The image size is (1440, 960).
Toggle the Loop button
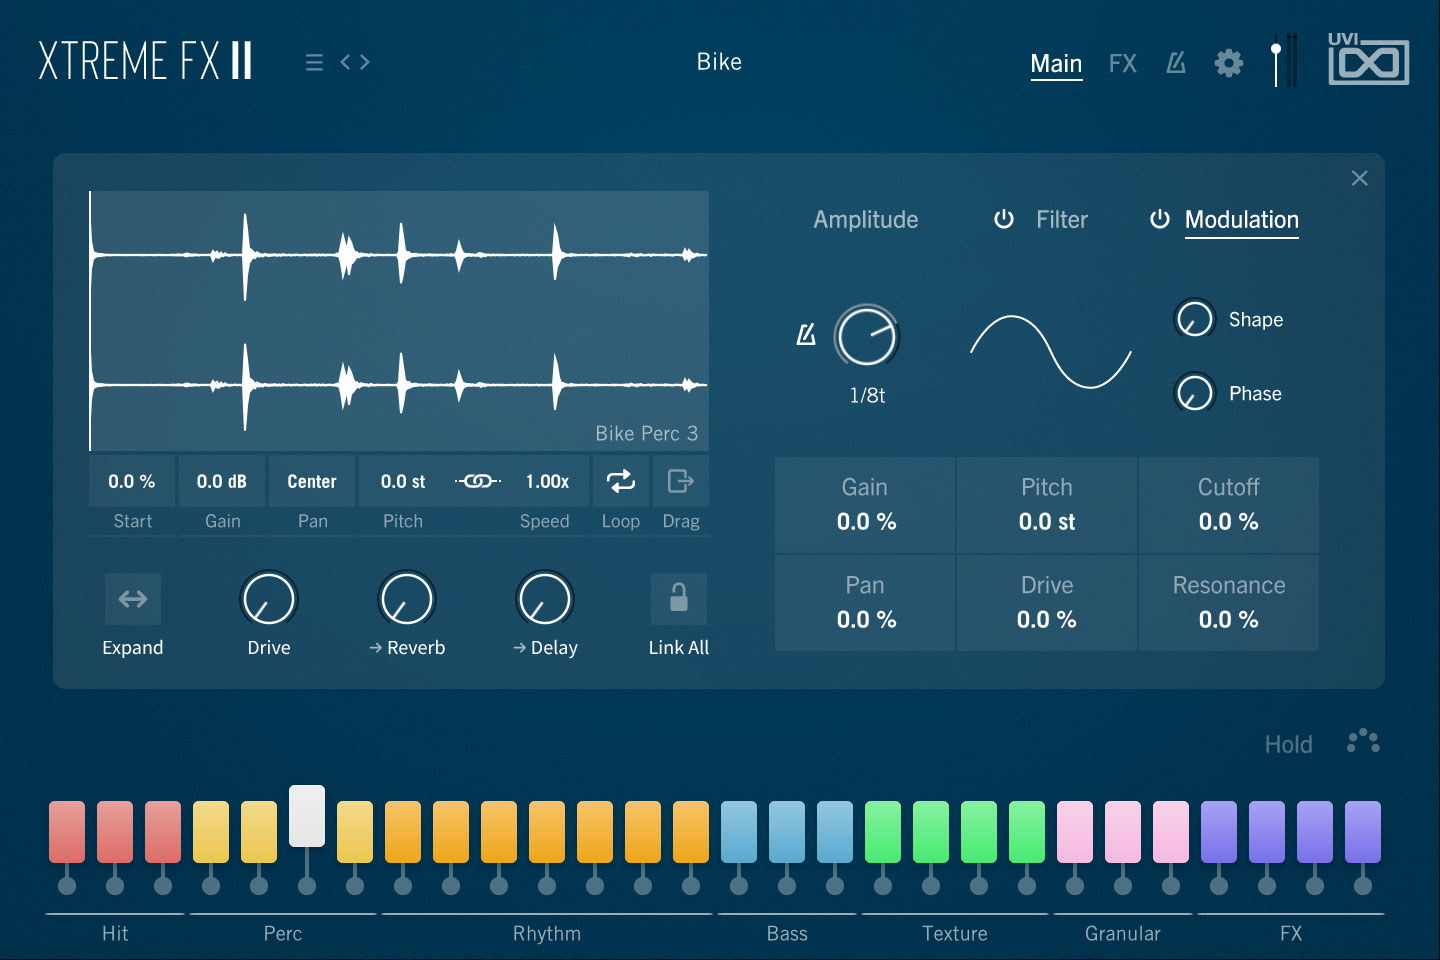pos(621,481)
